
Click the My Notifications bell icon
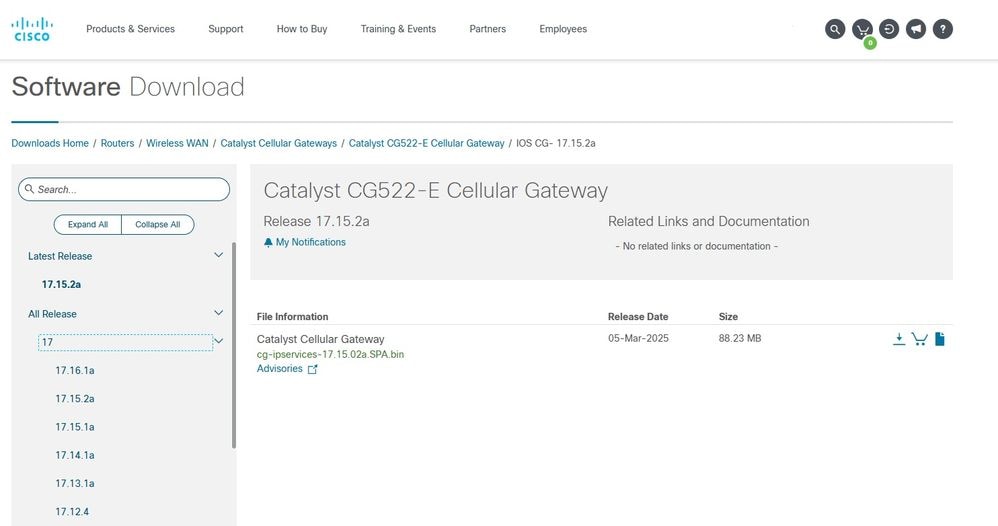(x=268, y=243)
